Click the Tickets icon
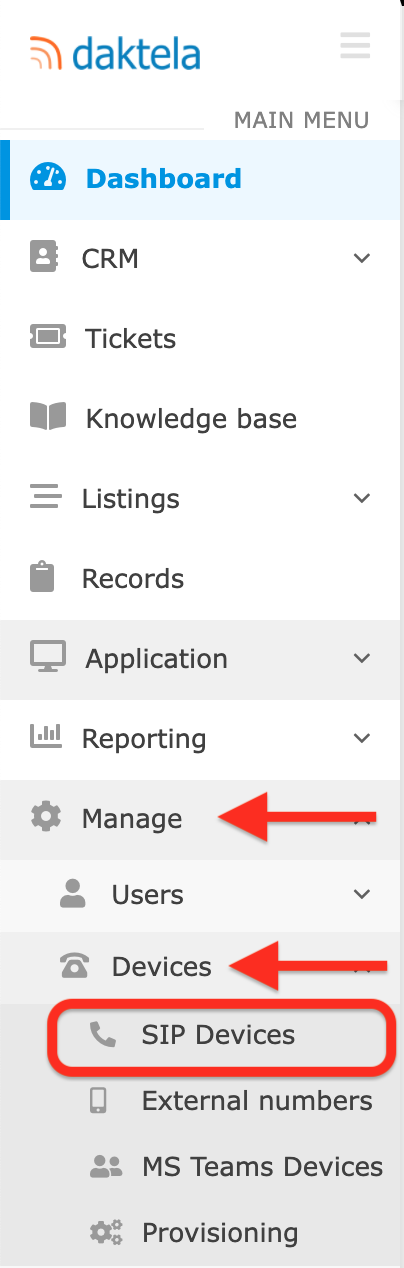Image resolution: width=404 pixels, height=1268 pixels. (x=47, y=338)
